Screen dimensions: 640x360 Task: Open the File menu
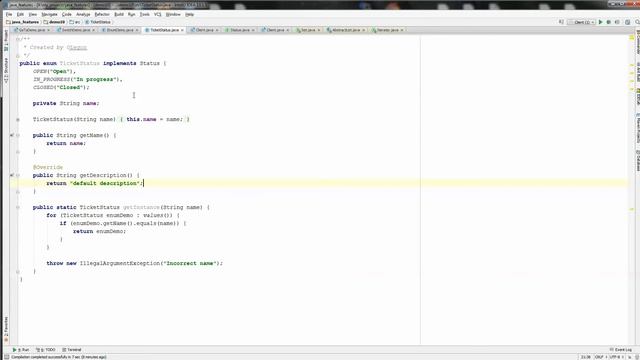[9, 14]
